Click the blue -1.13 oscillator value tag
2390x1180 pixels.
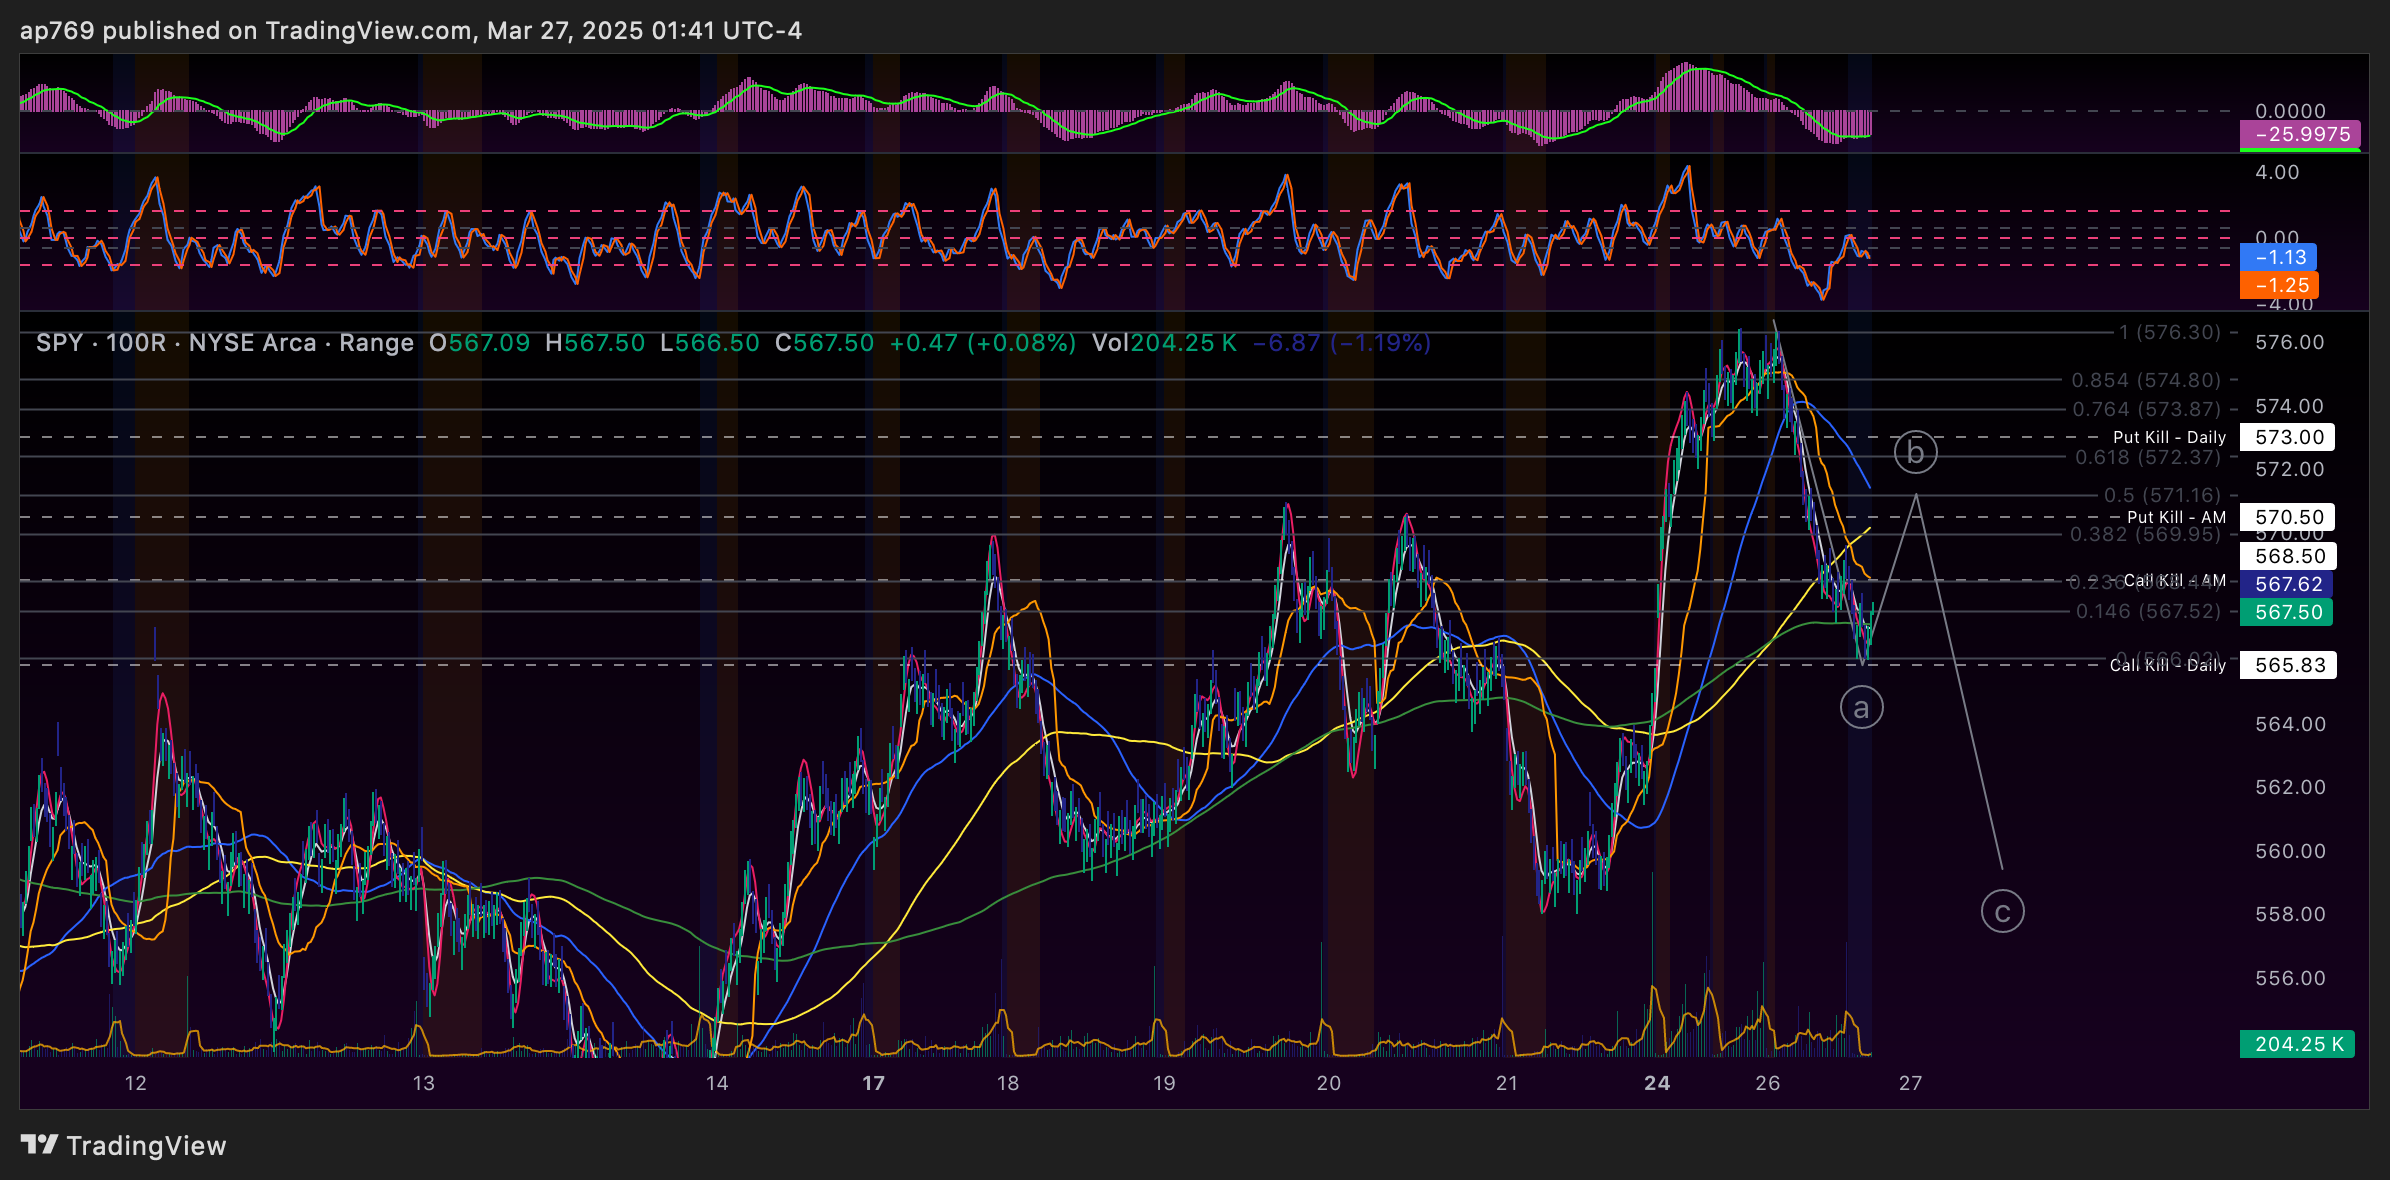coord(2279,257)
